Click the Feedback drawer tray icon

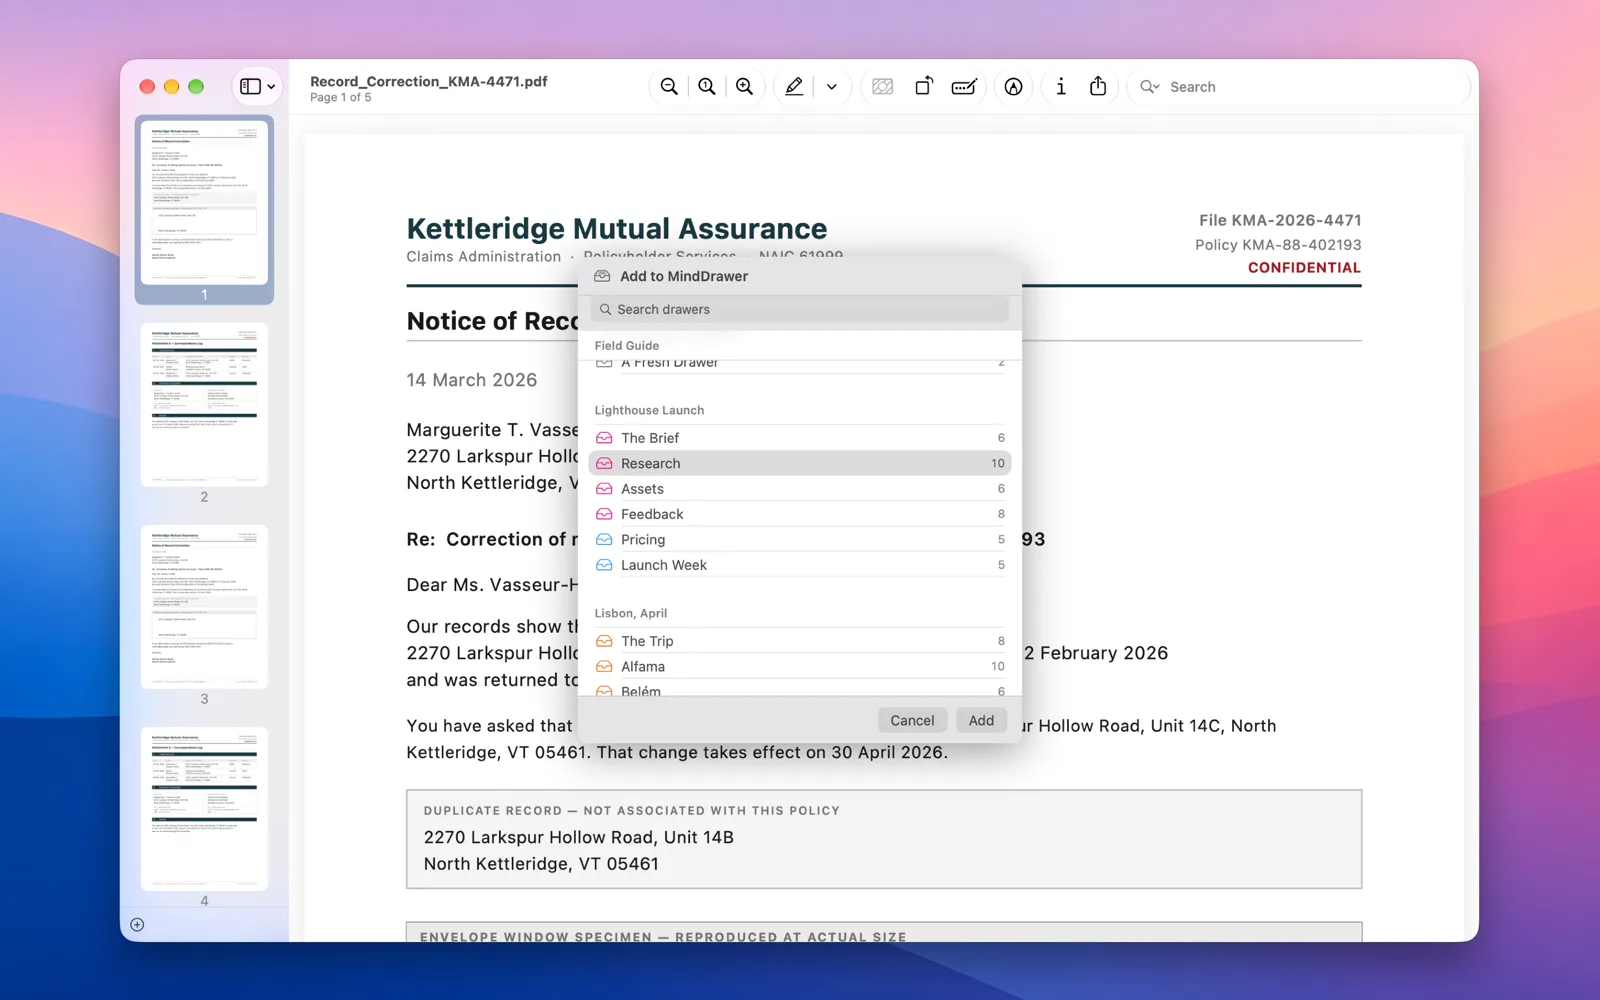[x=604, y=514]
